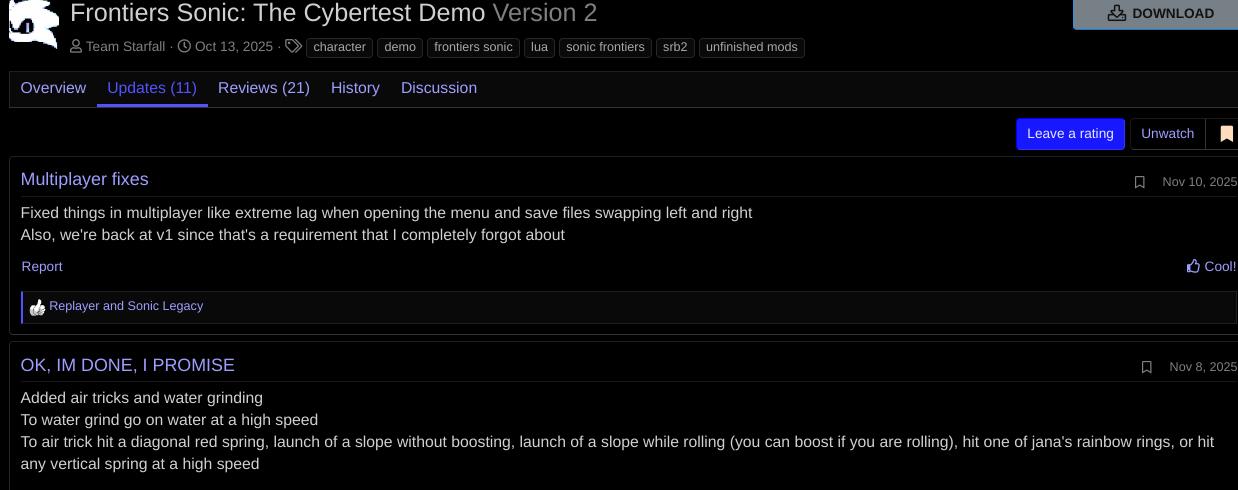Open the History tab
The width and height of the screenshot is (1238, 490).
[355, 88]
